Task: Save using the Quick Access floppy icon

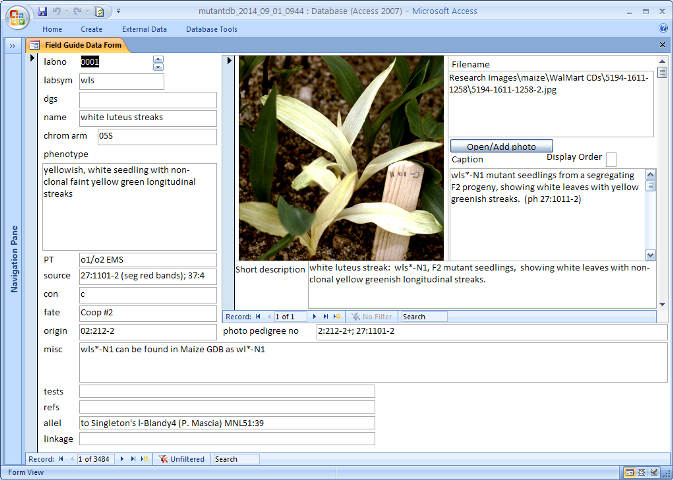Action: point(43,11)
